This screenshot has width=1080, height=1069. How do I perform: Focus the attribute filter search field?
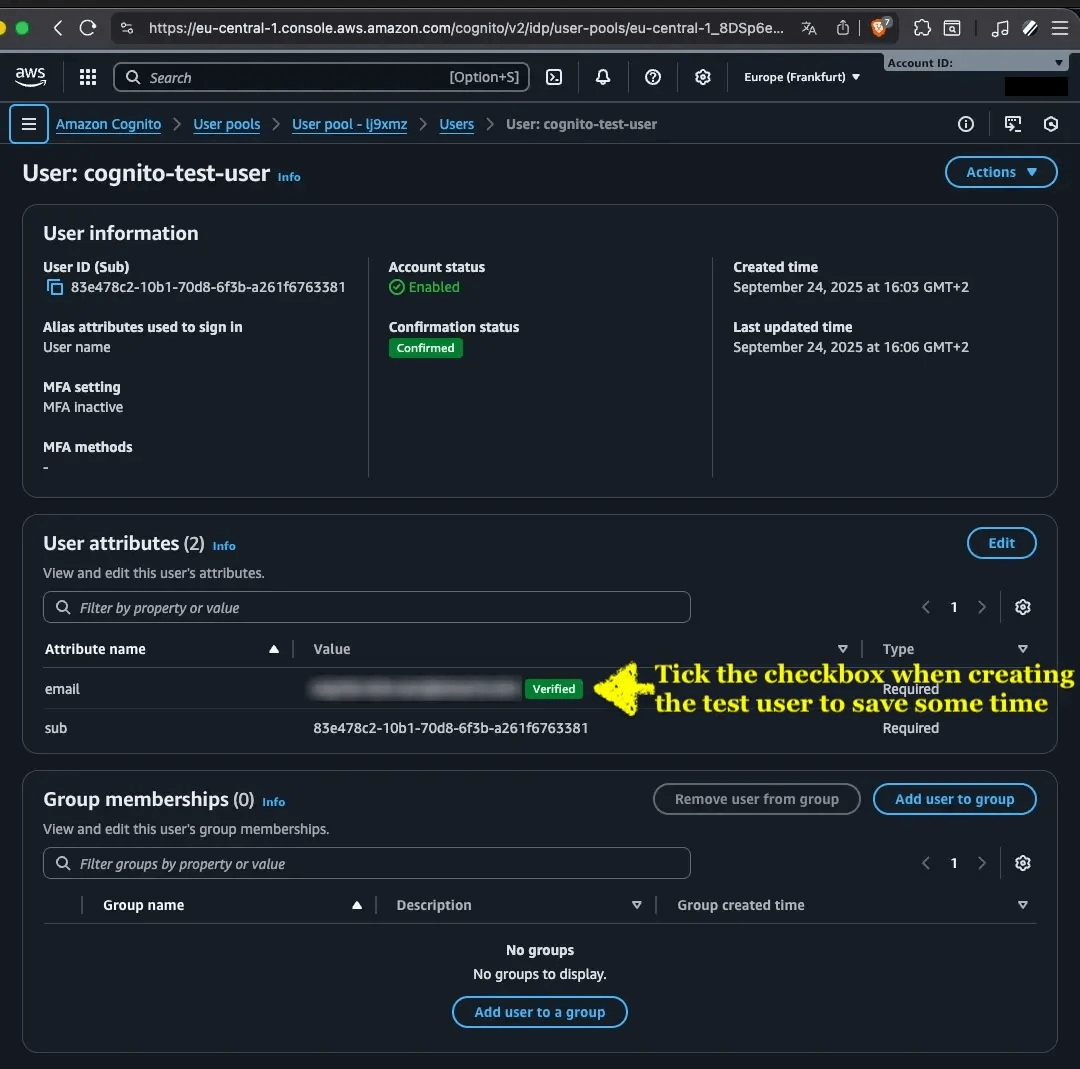366,607
